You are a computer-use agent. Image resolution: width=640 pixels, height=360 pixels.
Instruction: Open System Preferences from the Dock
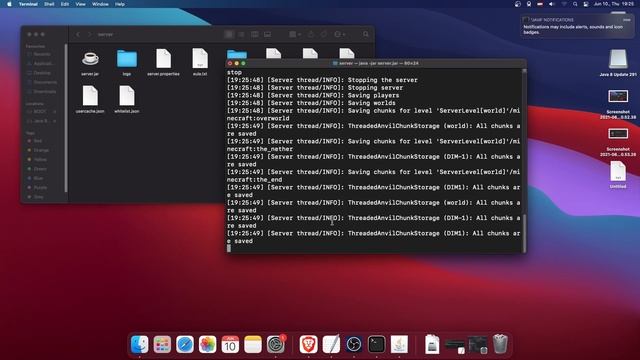[x=276, y=344]
